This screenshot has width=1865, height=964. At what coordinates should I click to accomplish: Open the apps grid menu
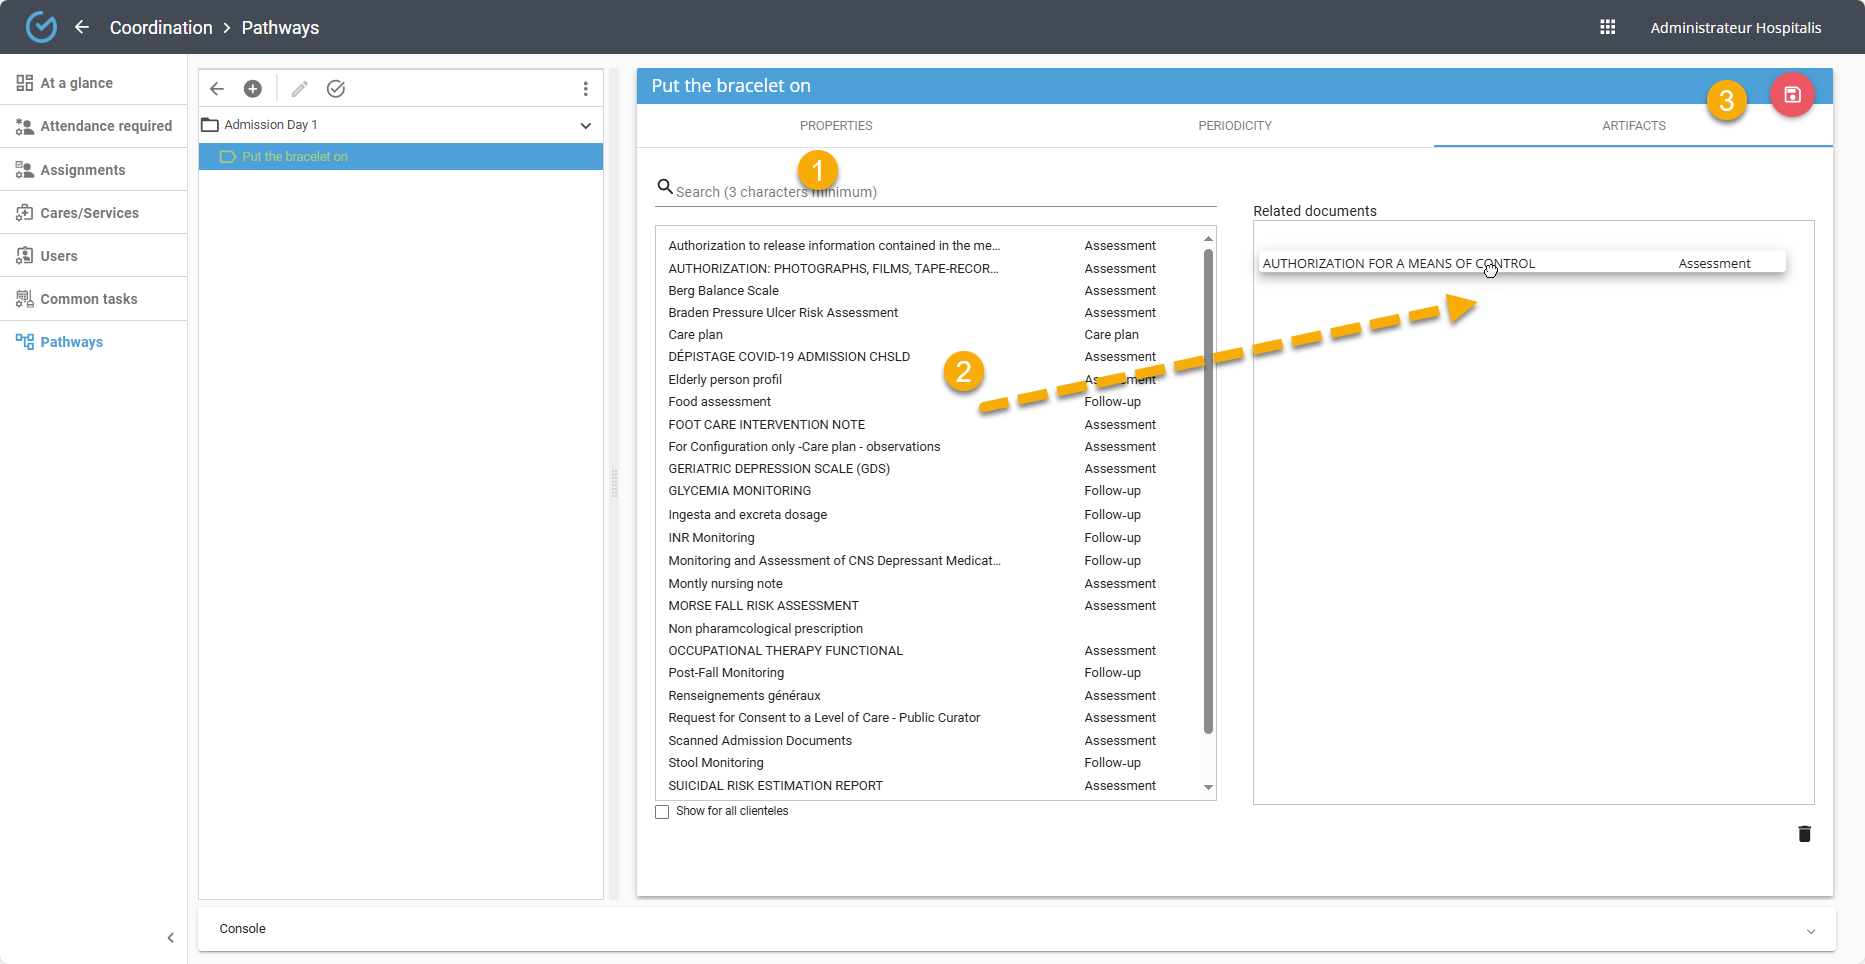pos(1607,27)
